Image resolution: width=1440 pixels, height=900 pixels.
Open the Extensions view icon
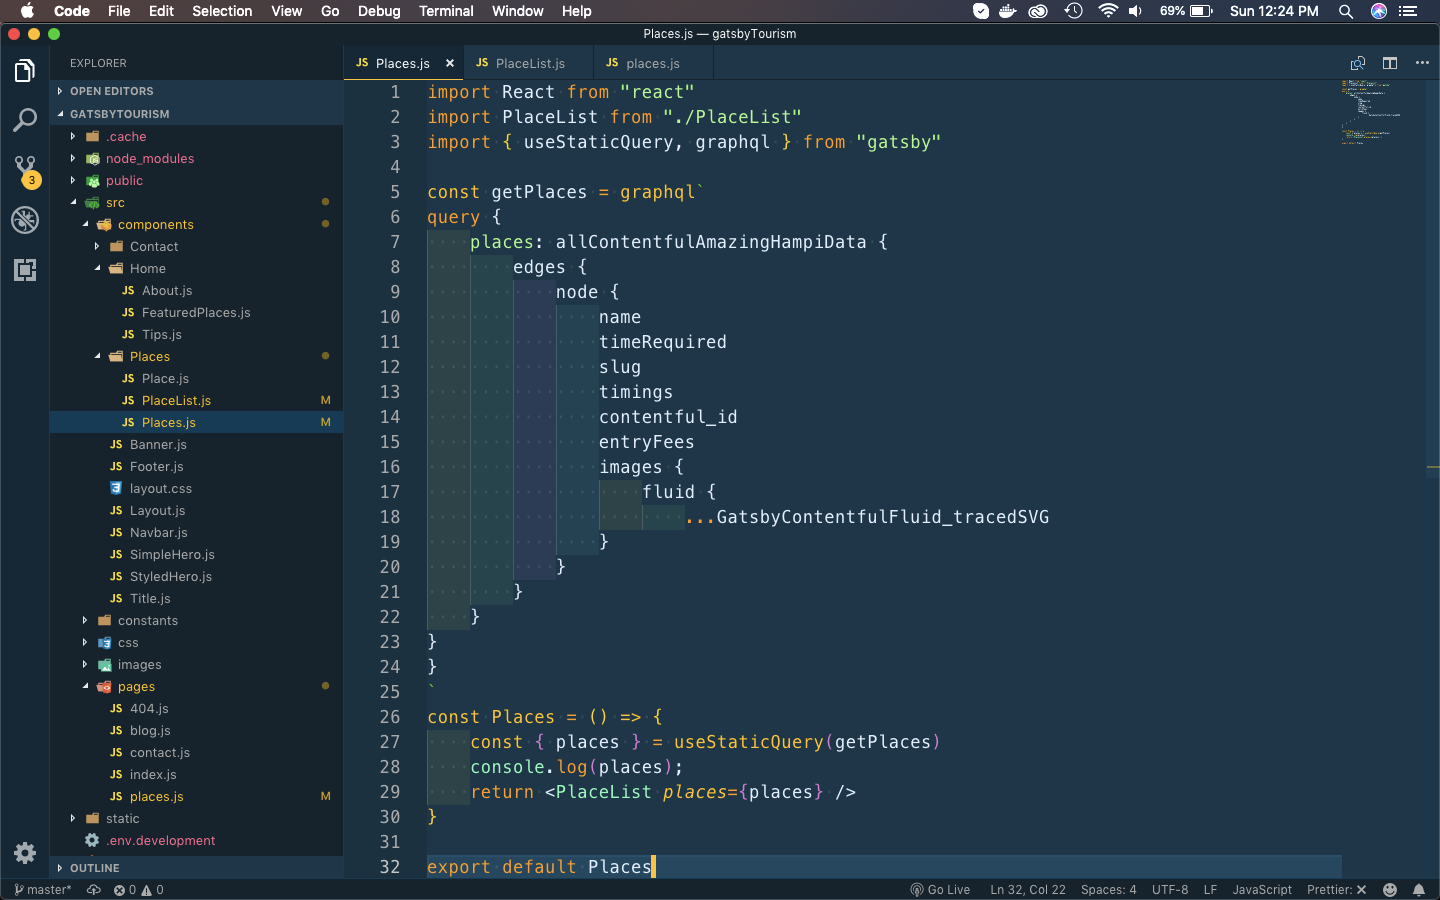coord(25,270)
